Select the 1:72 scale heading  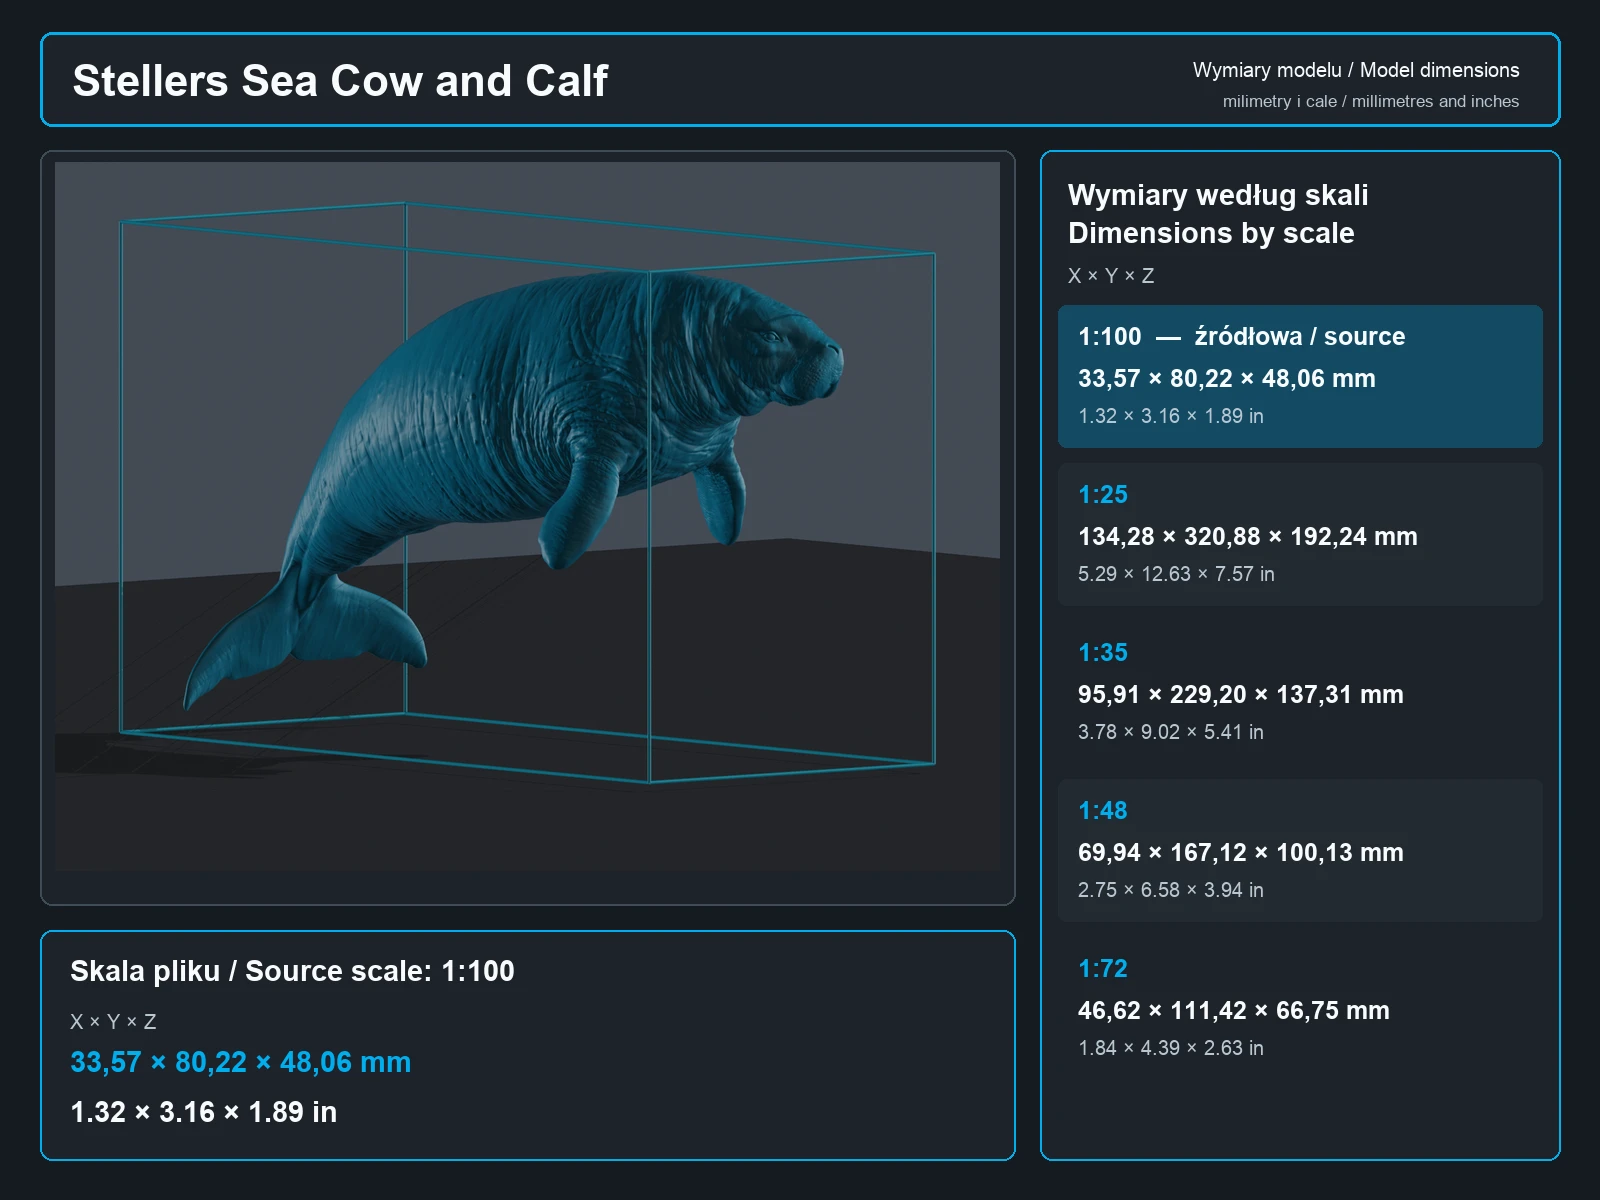[x=1103, y=968]
